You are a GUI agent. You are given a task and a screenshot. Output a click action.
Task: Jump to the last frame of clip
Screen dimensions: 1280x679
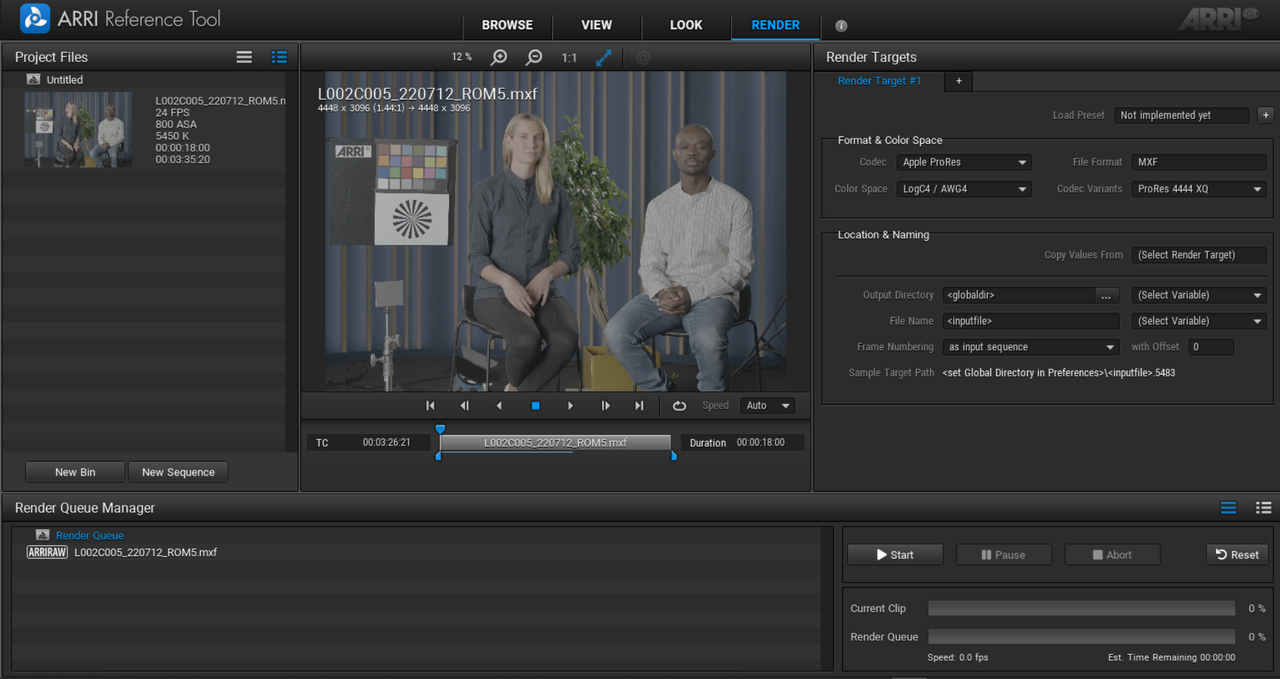pos(640,406)
